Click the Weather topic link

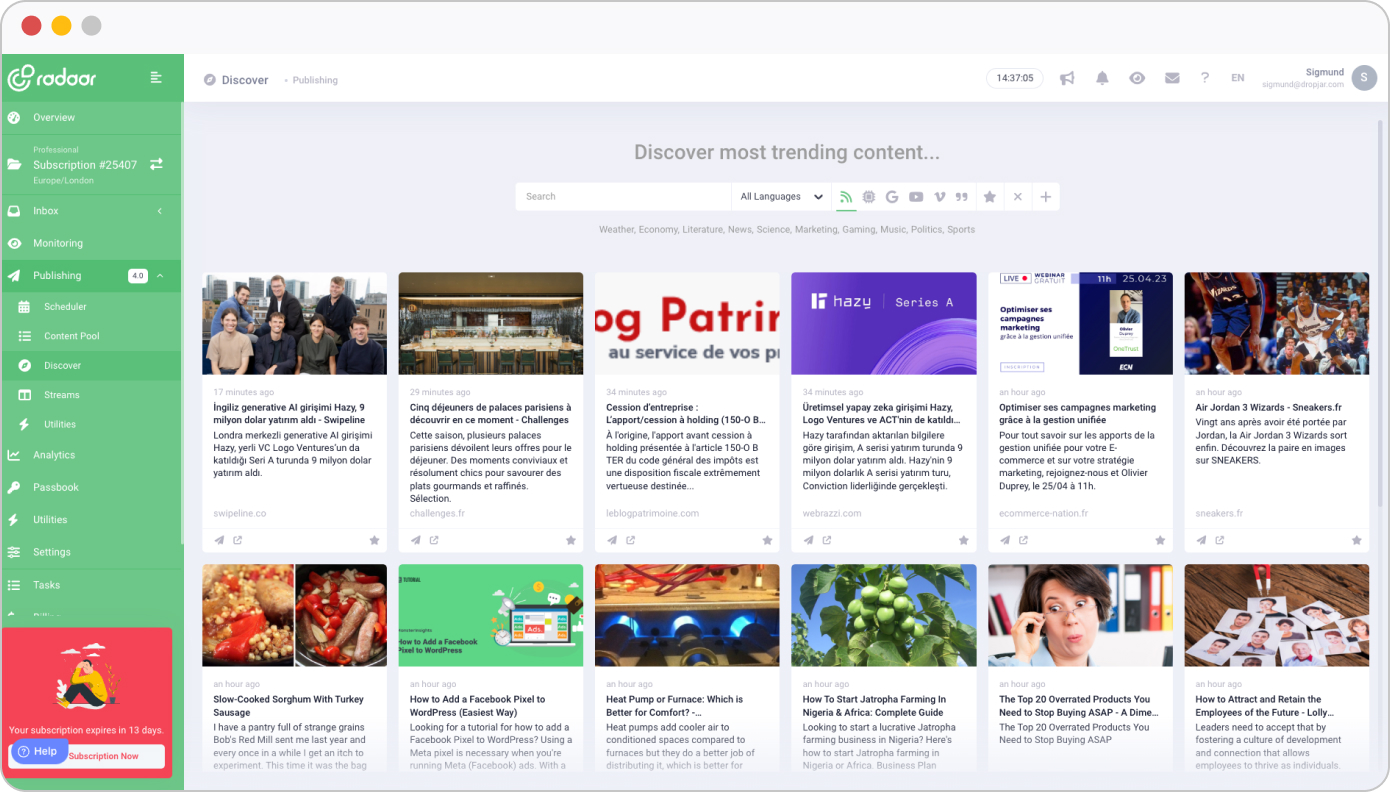click(x=616, y=230)
